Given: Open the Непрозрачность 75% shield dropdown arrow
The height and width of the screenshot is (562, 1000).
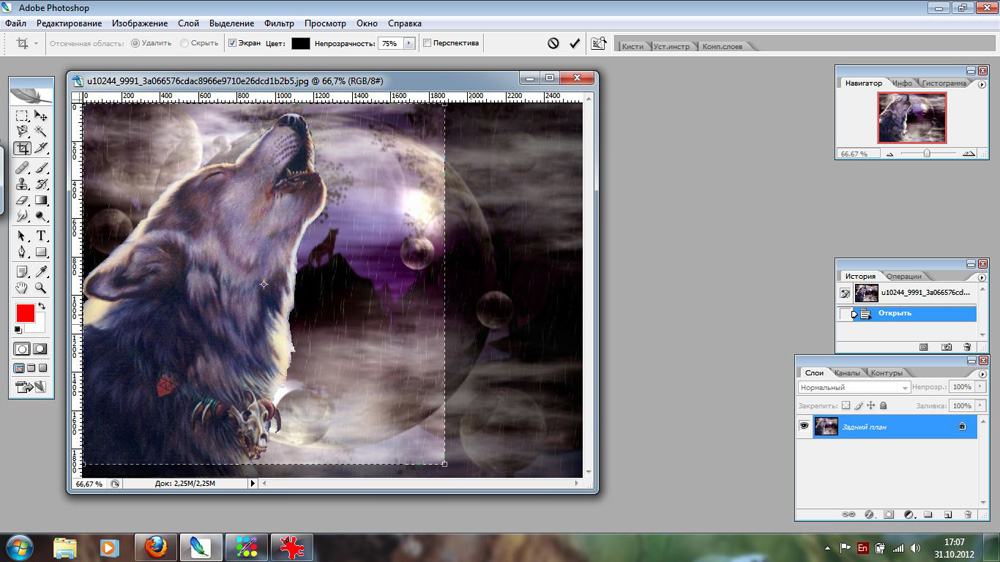Looking at the screenshot, I should coord(409,43).
